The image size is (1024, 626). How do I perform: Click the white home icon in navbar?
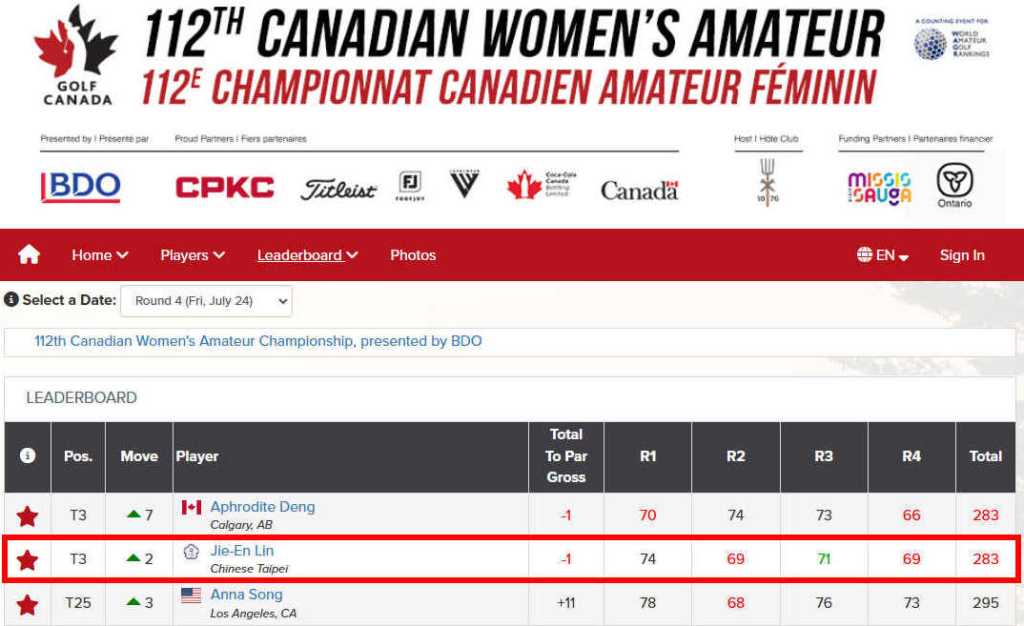coord(29,255)
